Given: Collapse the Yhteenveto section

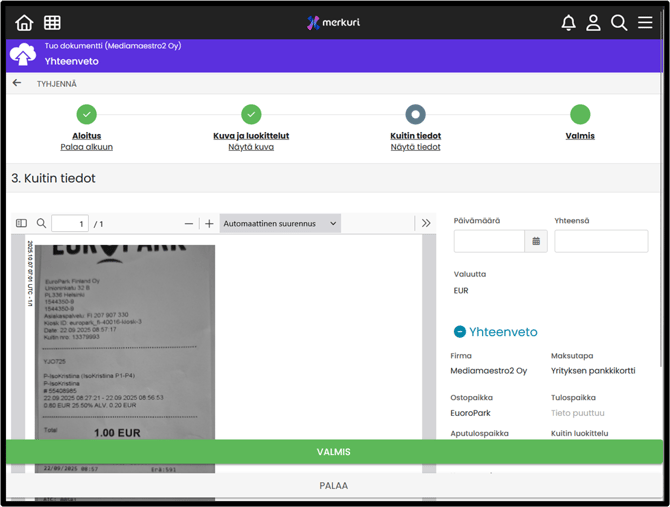Looking at the screenshot, I should coord(460,332).
